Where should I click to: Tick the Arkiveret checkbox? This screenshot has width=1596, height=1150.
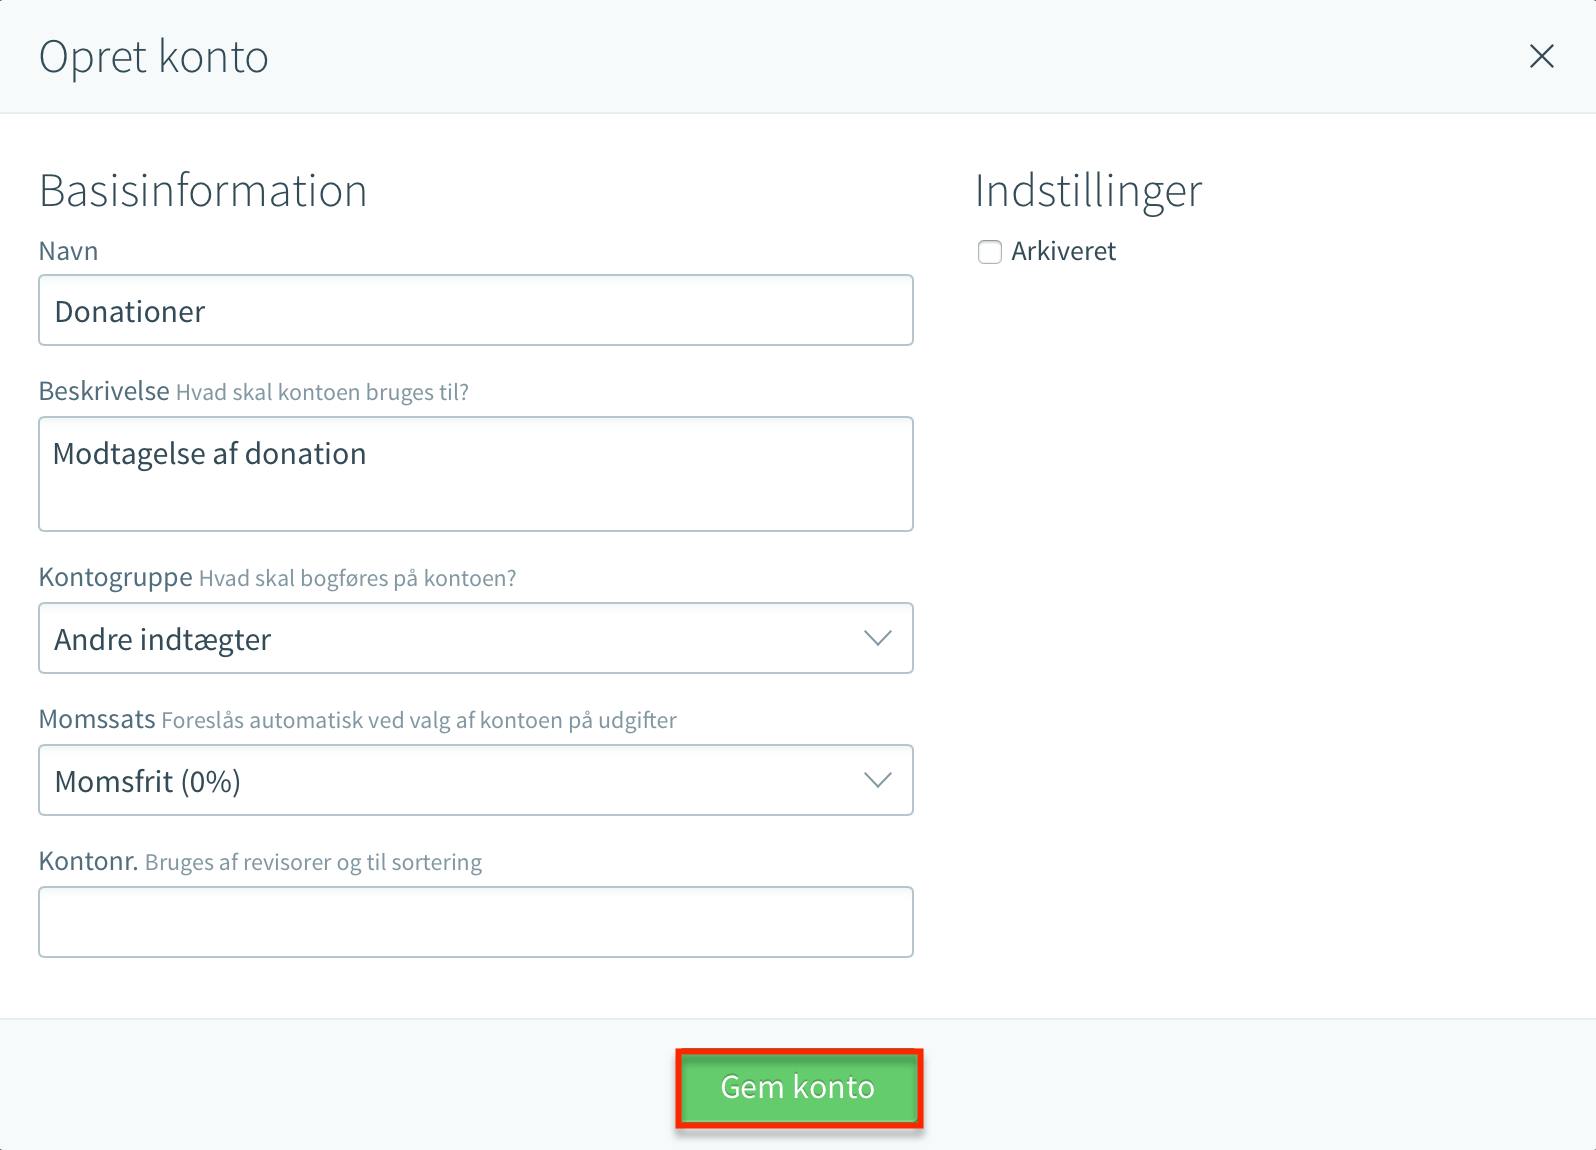pos(990,252)
